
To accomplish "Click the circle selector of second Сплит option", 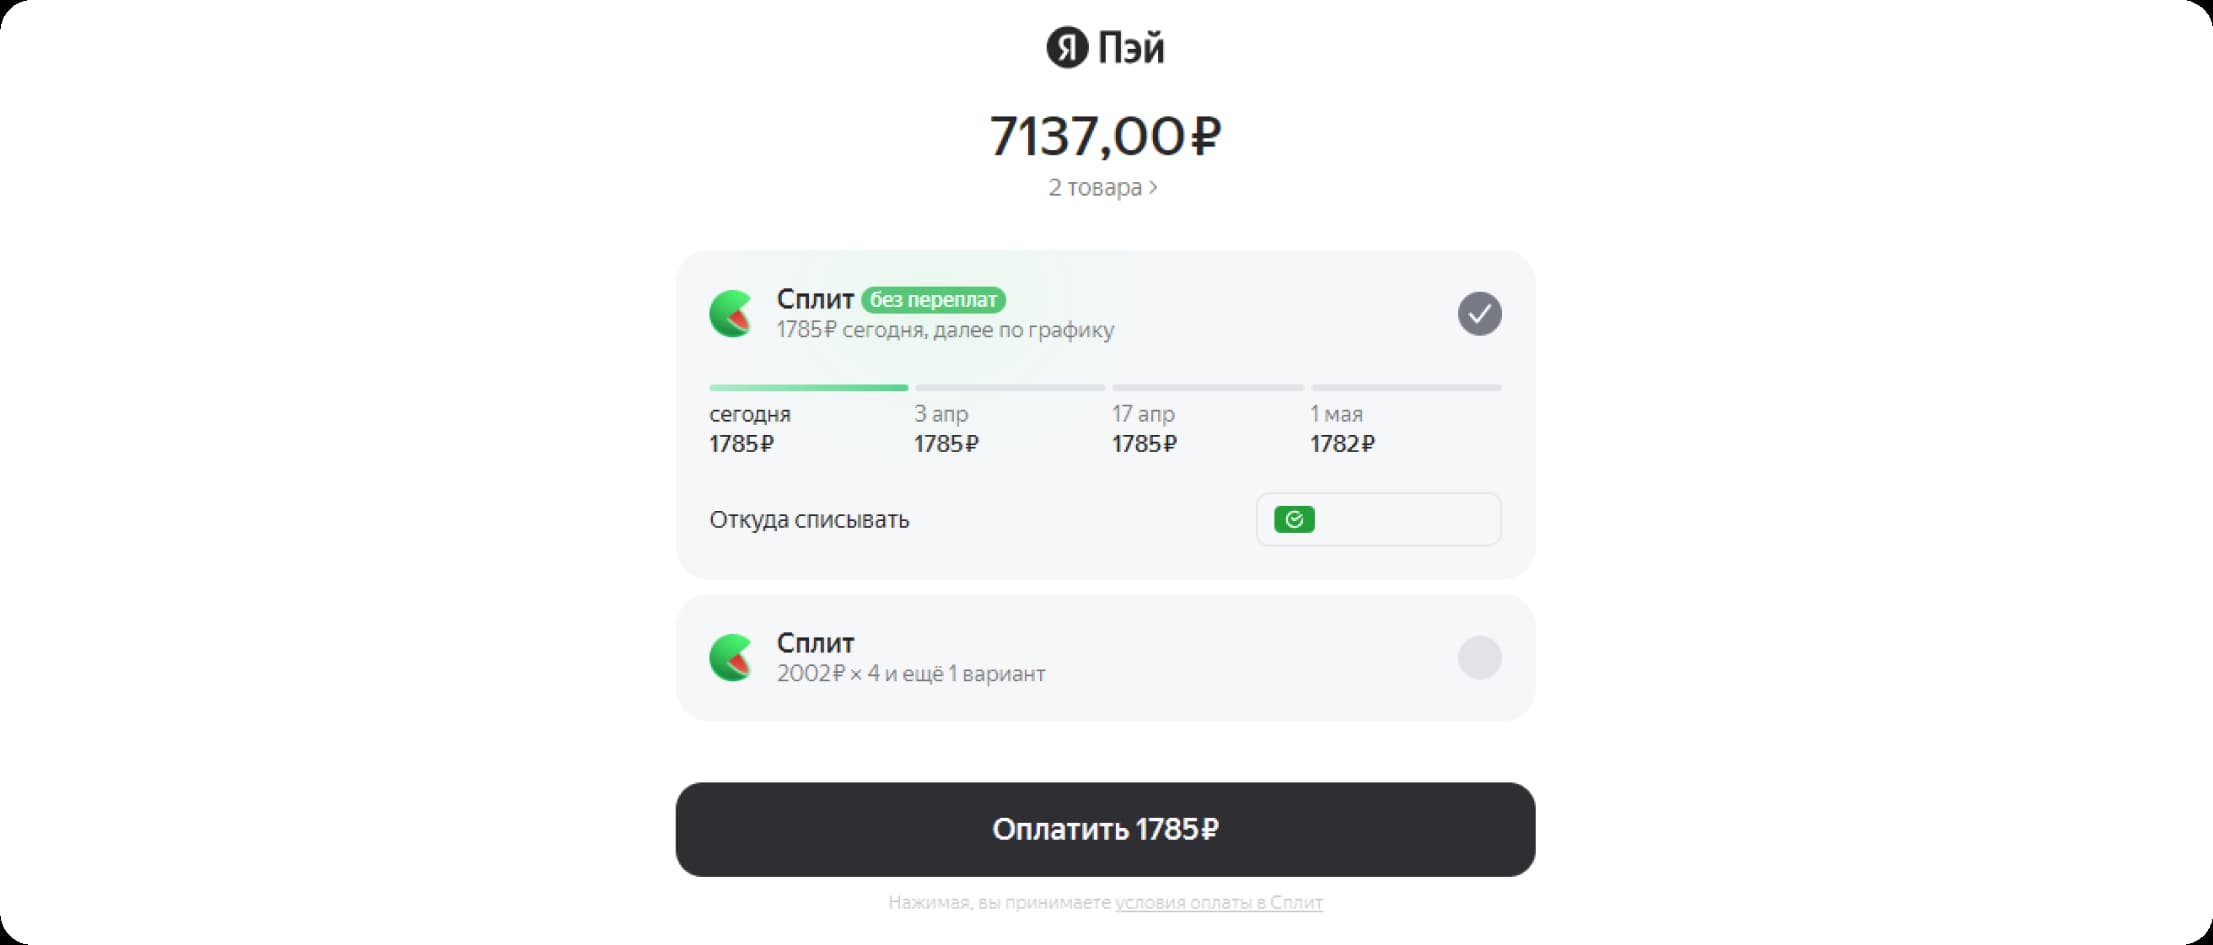I will point(1480,657).
